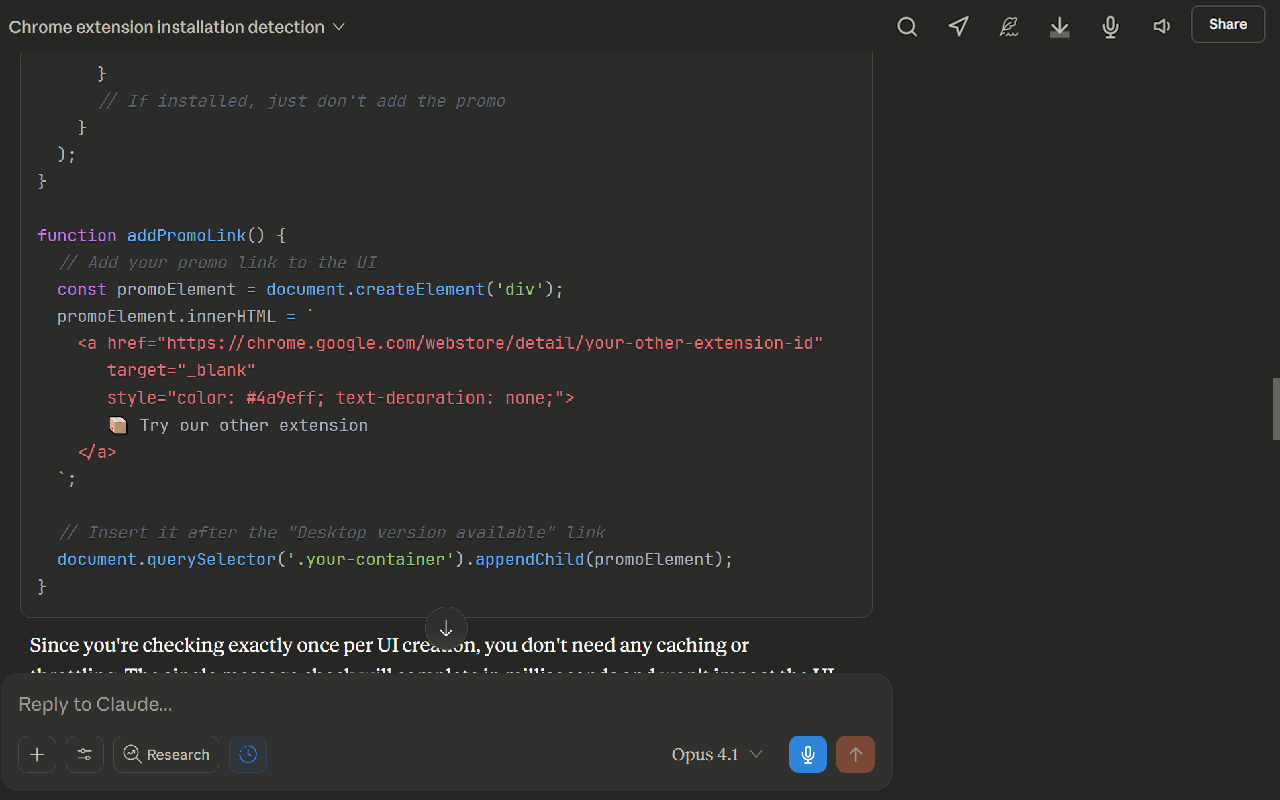Expand the chat title dropdown chevron
1280x800 pixels.
339,27
